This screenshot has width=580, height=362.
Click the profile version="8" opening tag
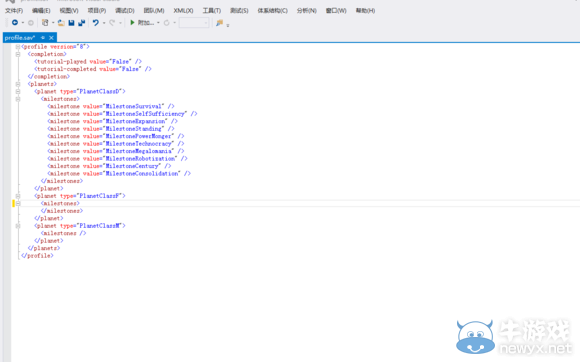pos(55,47)
